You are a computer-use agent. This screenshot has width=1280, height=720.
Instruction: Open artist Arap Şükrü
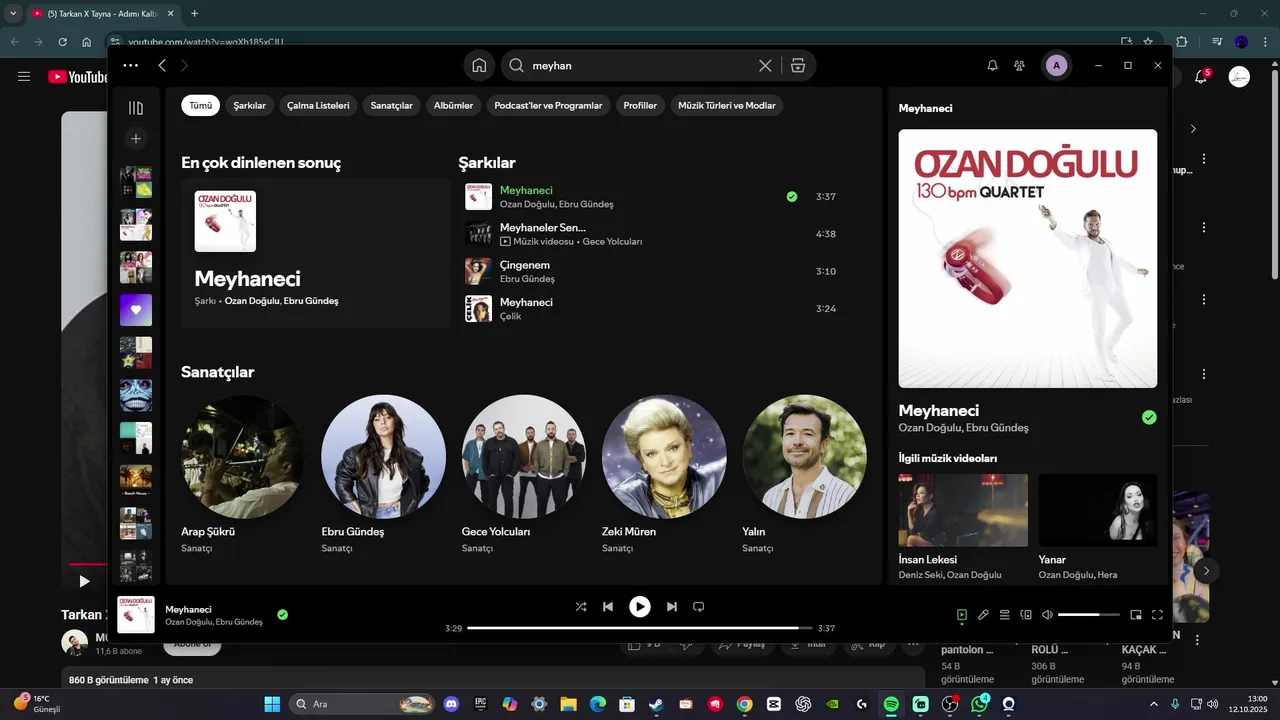pos(243,457)
